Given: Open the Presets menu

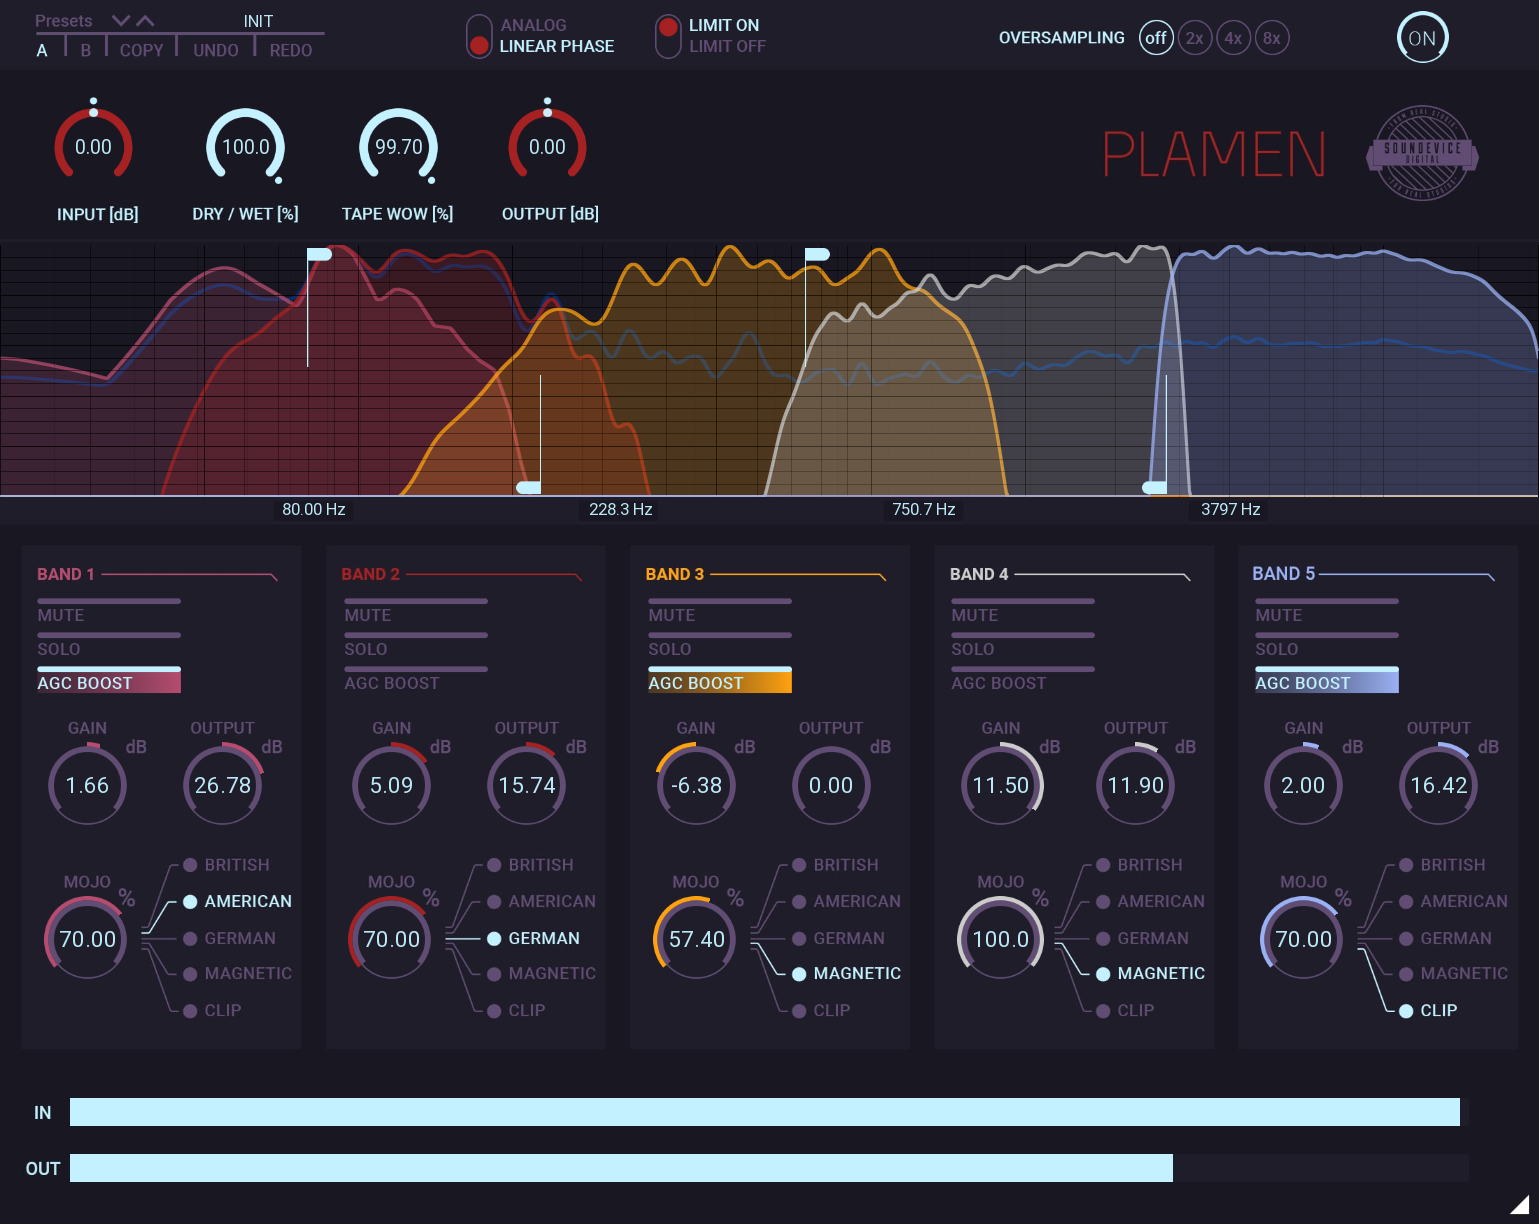Looking at the screenshot, I should coord(63,21).
